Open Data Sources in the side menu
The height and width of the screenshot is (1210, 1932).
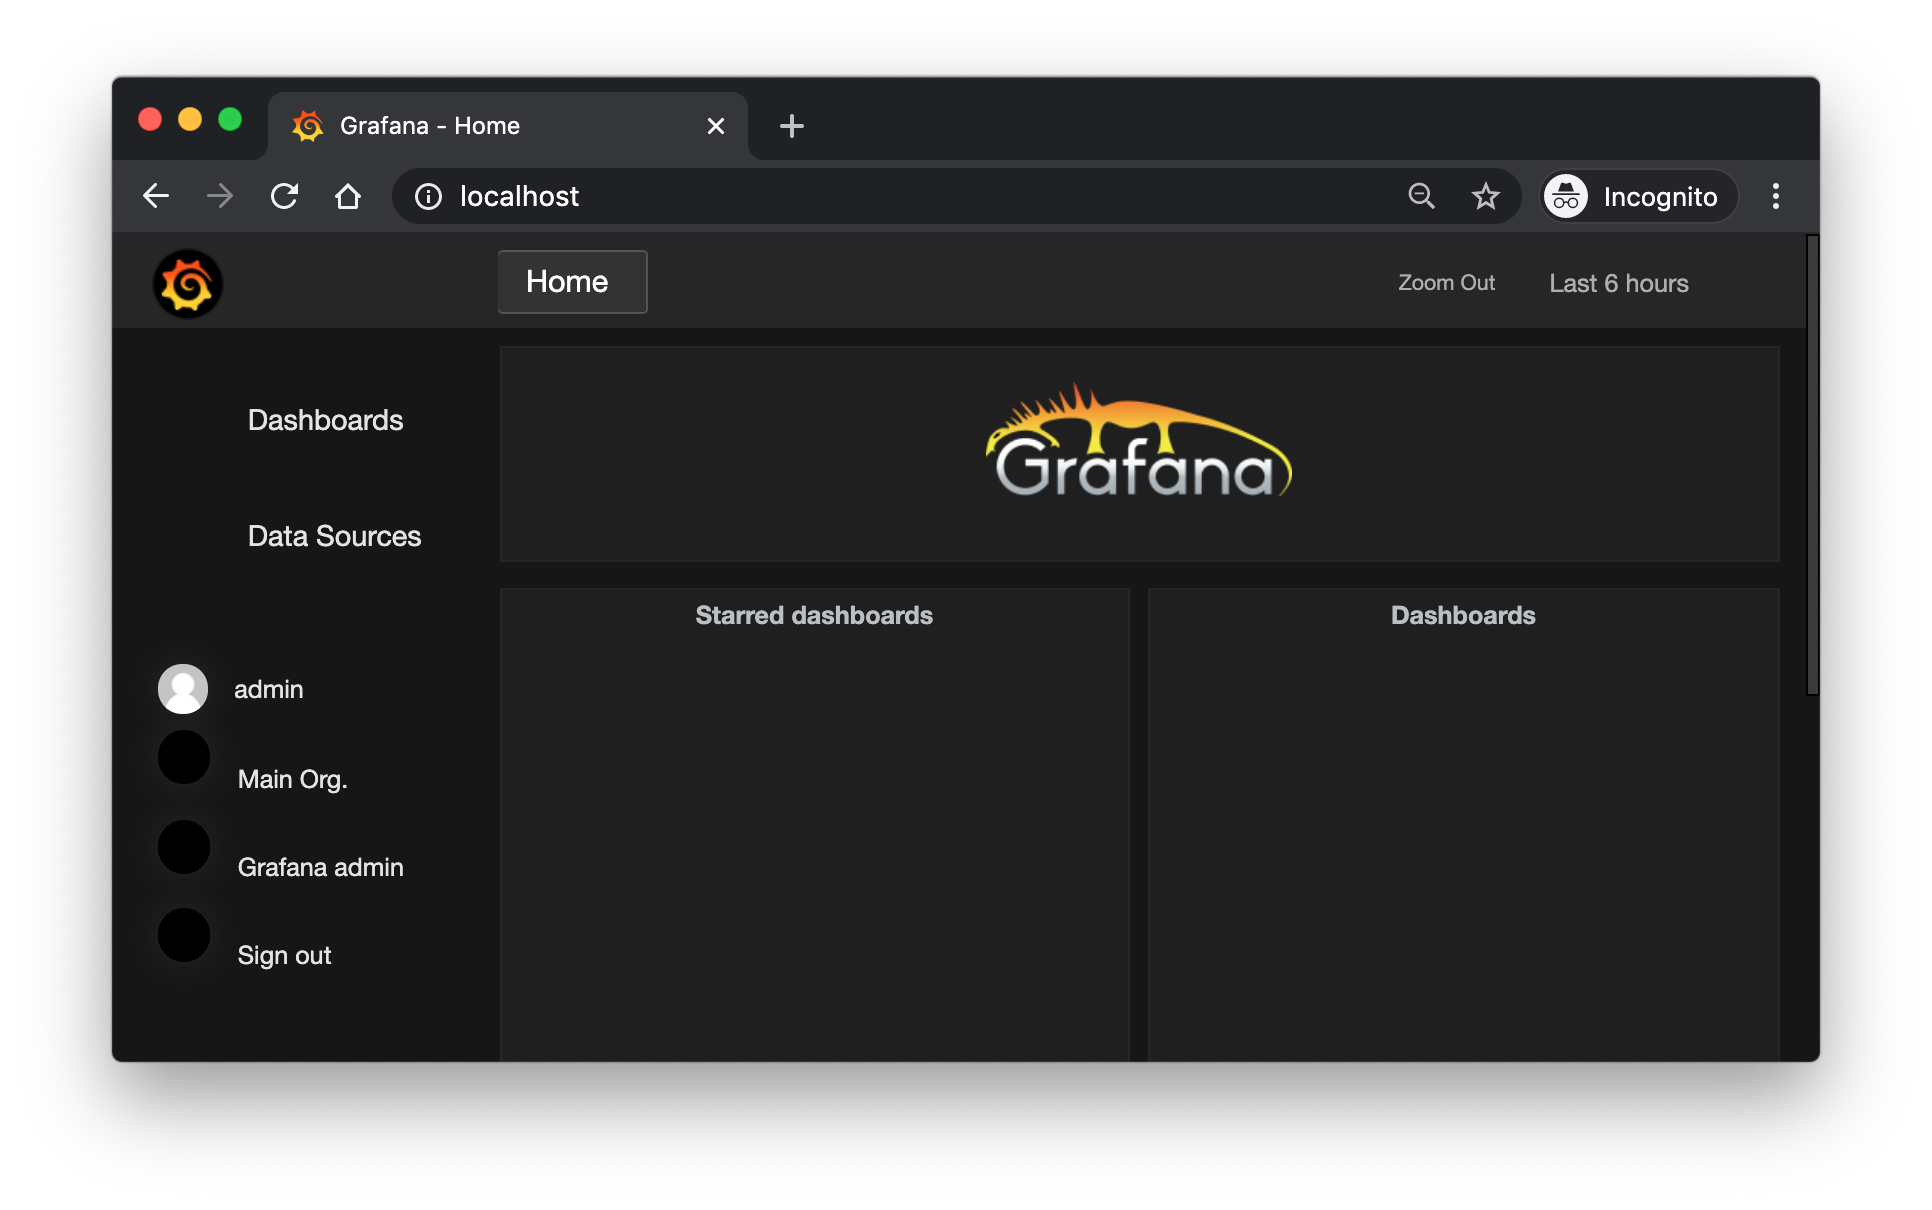[334, 536]
